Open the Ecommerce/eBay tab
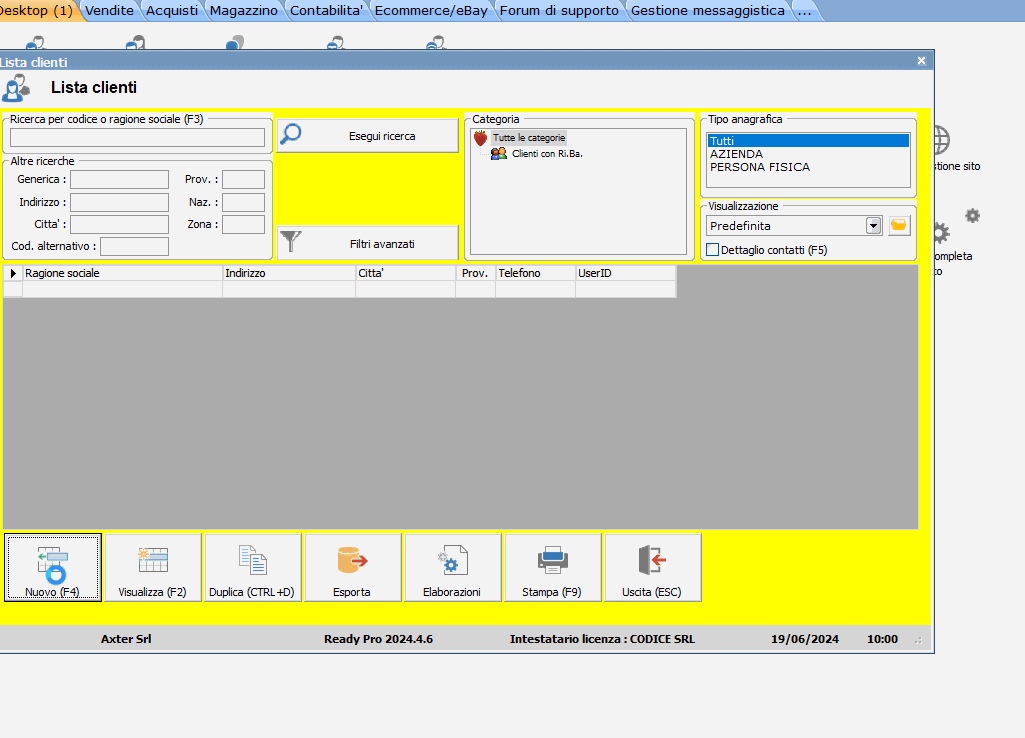 point(431,10)
